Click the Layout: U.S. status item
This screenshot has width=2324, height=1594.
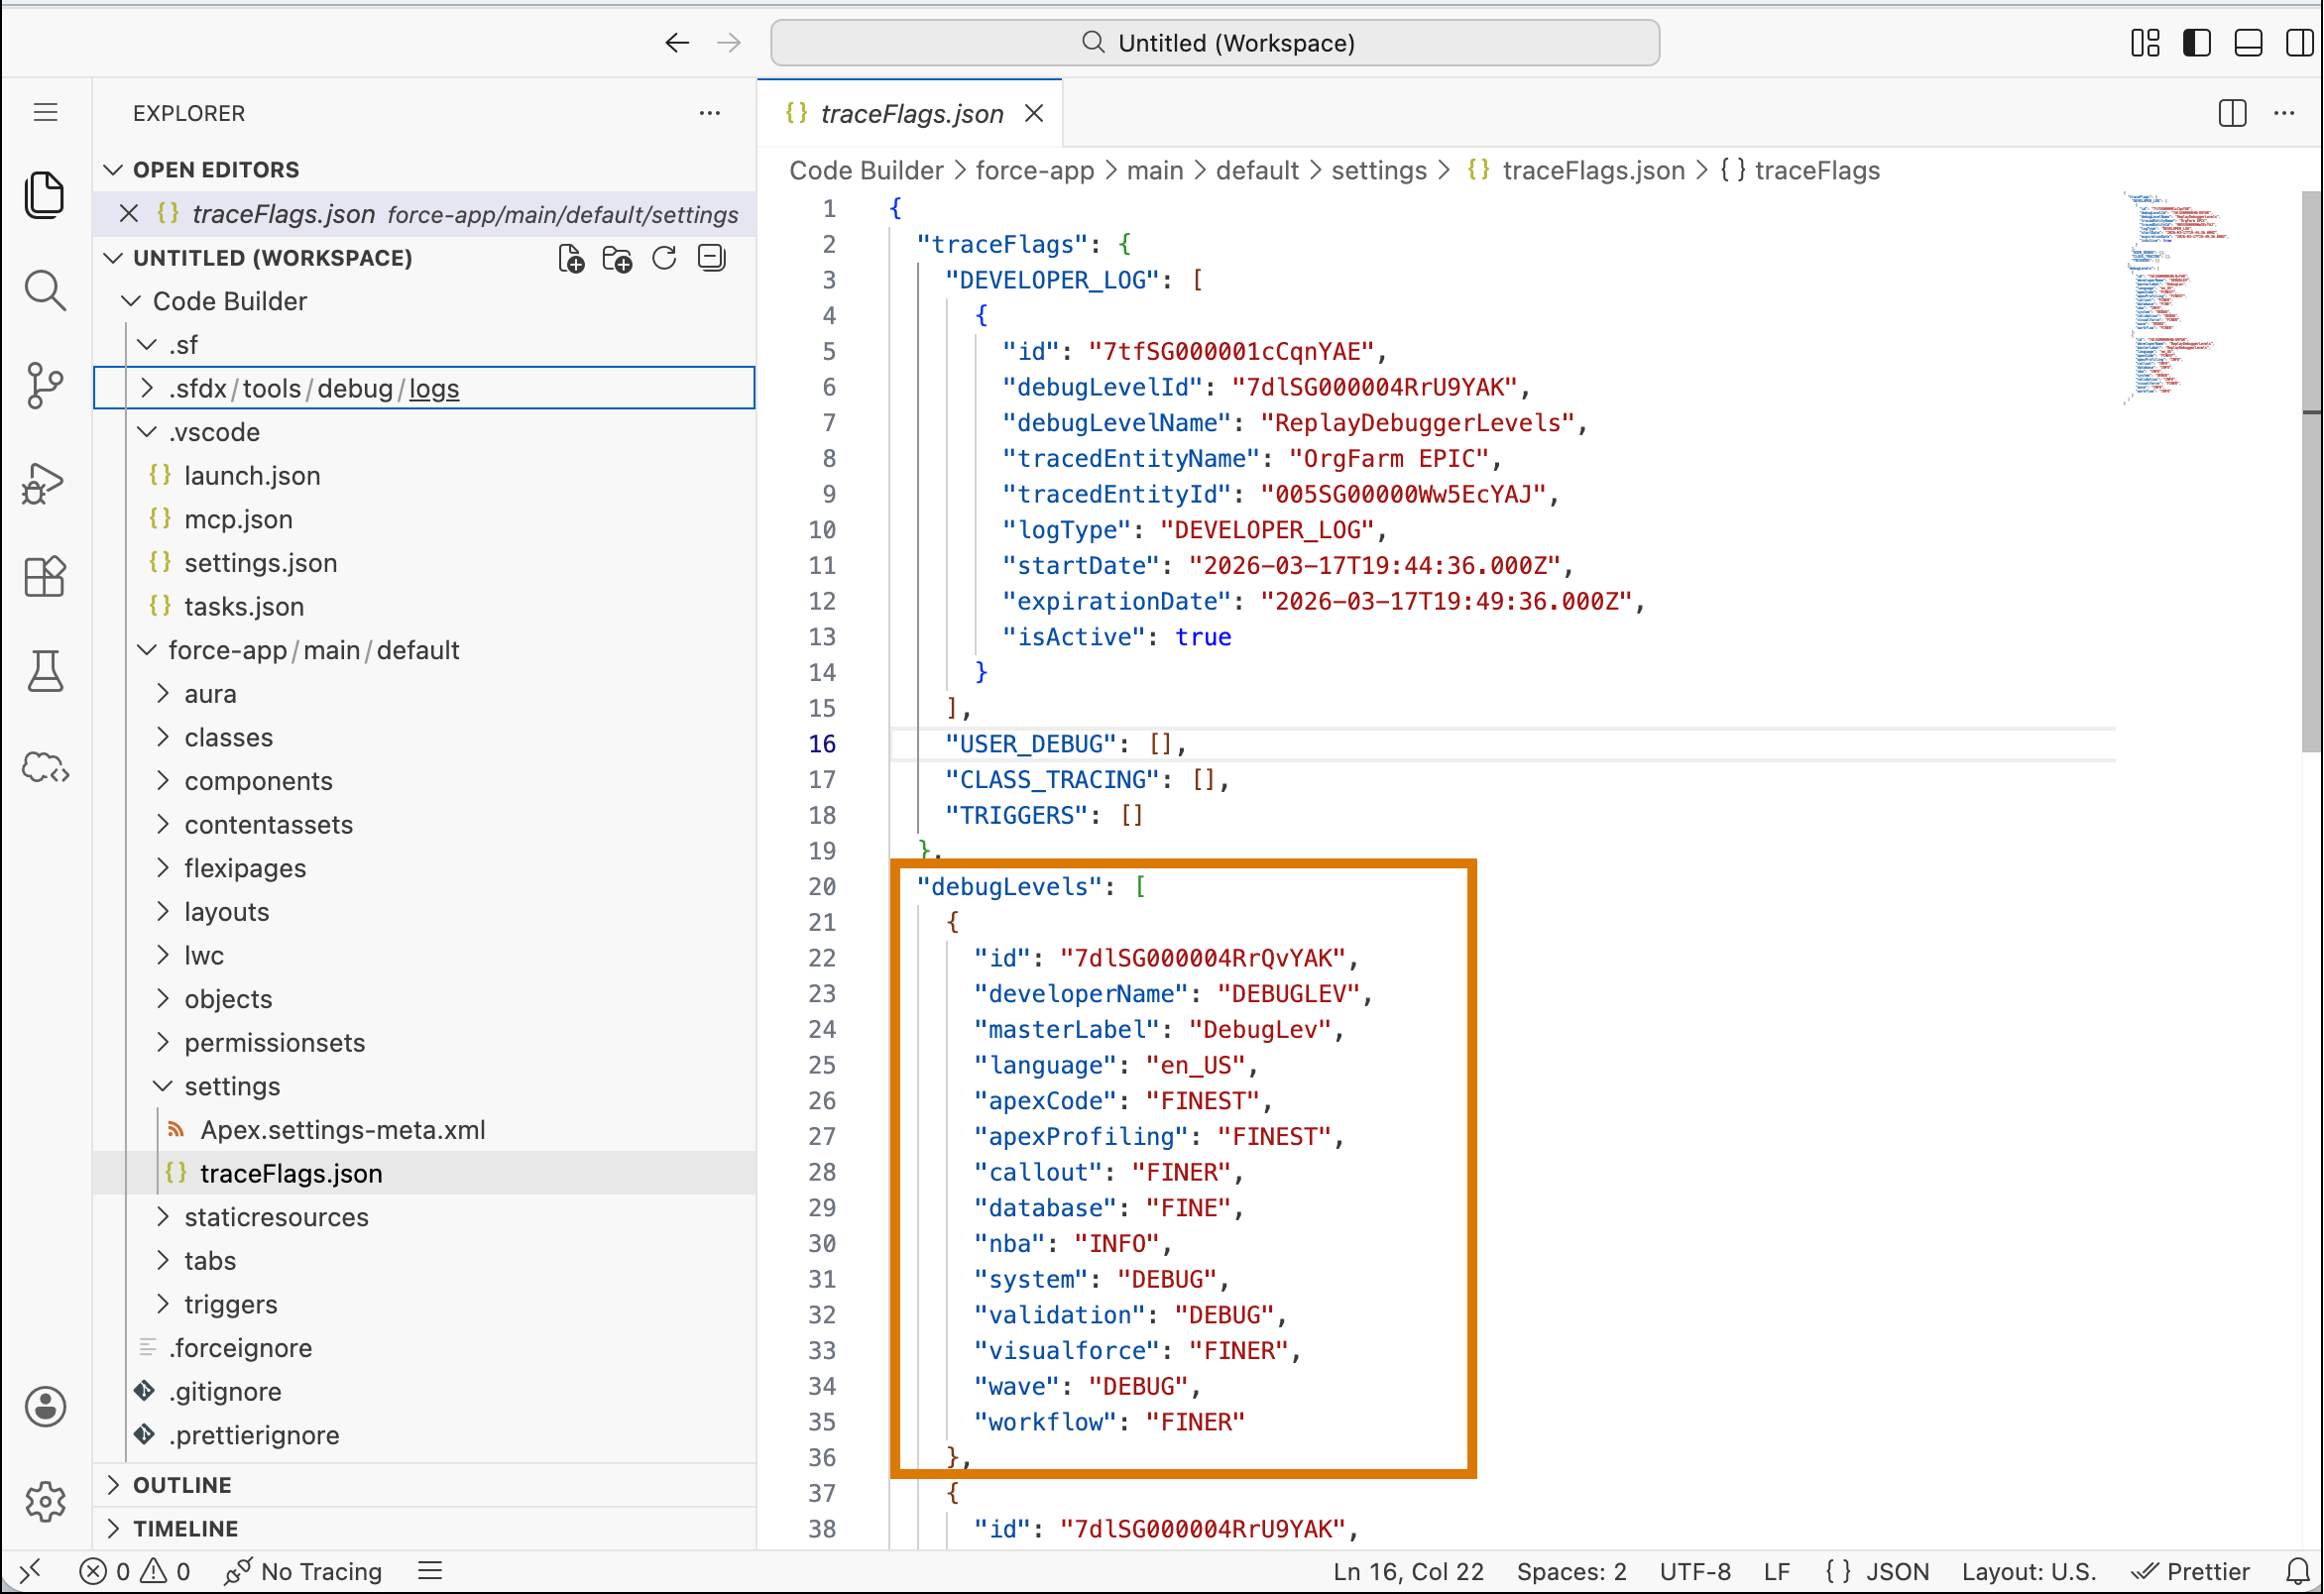coord(2029,1572)
